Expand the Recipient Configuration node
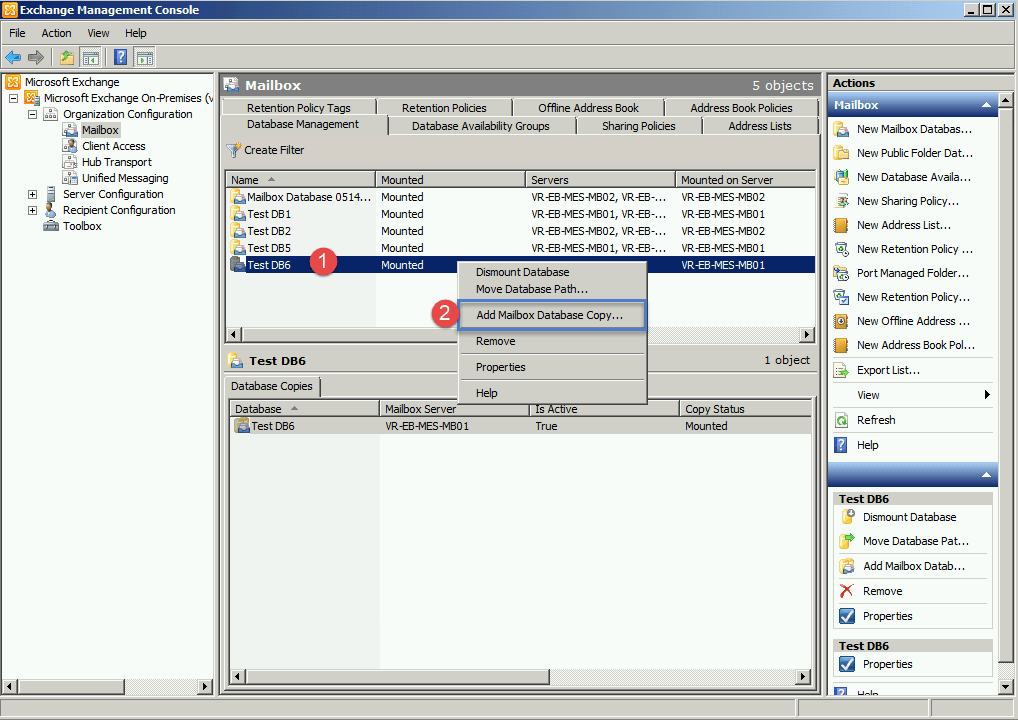1018x720 pixels. 32,210
